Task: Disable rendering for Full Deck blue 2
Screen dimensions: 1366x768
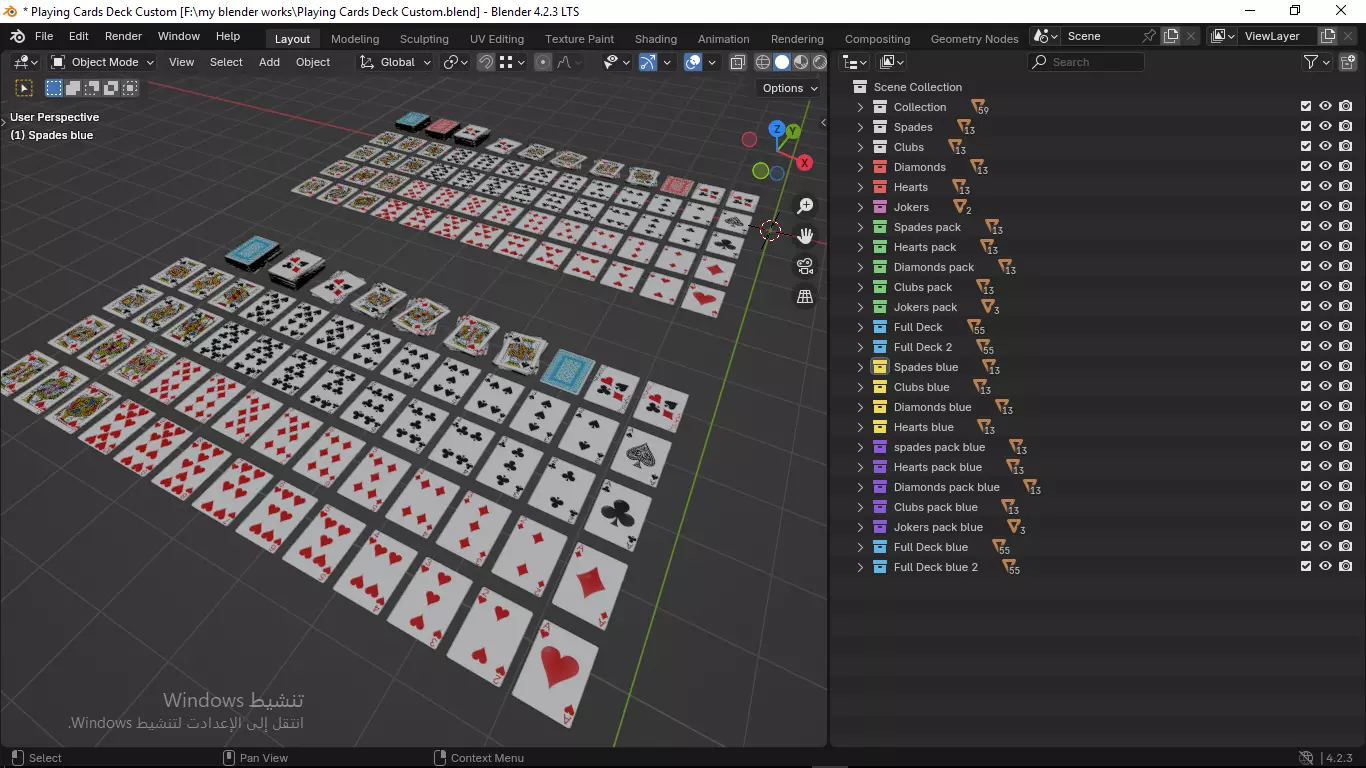Action: tap(1346, 567)
